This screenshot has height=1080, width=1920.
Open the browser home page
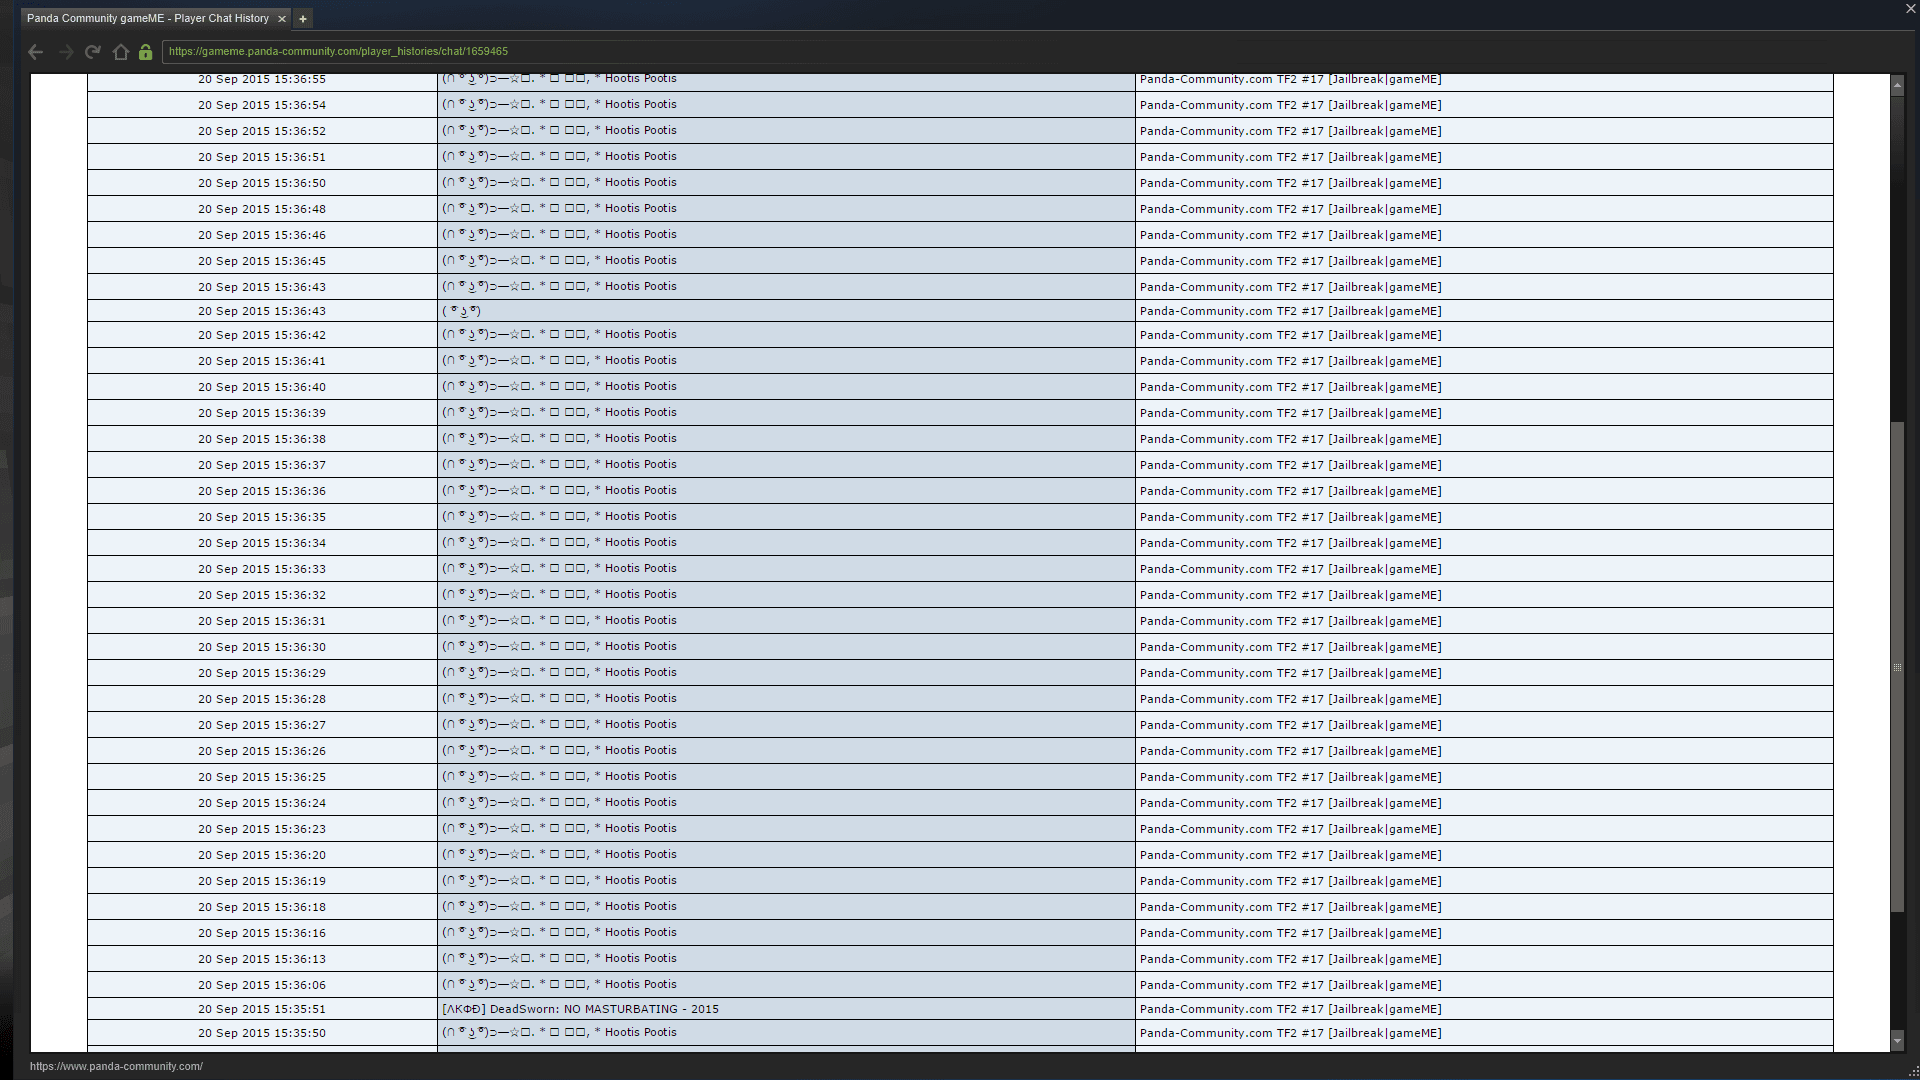coord(121,52)
